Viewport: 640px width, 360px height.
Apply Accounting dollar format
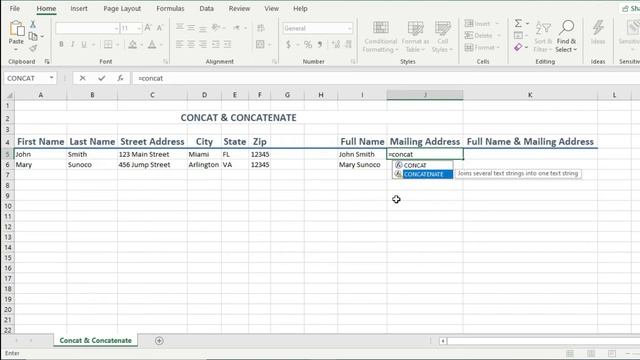tap(289, 44)
